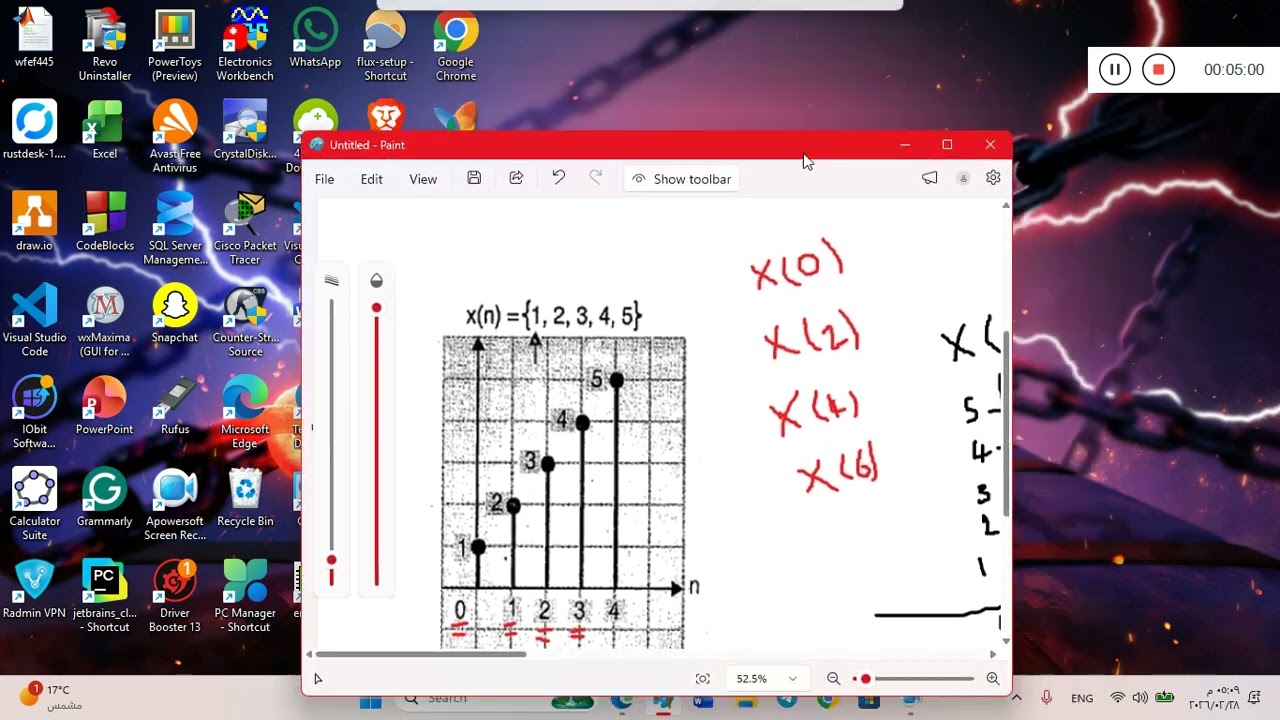This screenshot has width=1280, height=720.
Task: Open the Edit menu in Paint
Action: click(372, 179)
